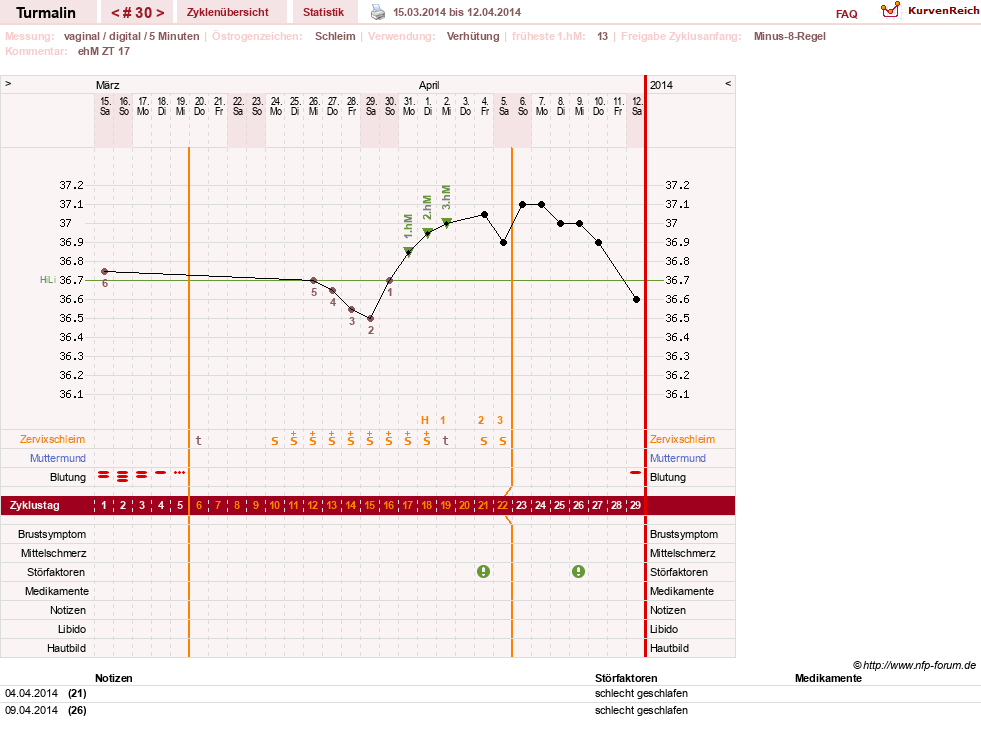Click the 2.hM temperature marker triangle

coord(428,233)
